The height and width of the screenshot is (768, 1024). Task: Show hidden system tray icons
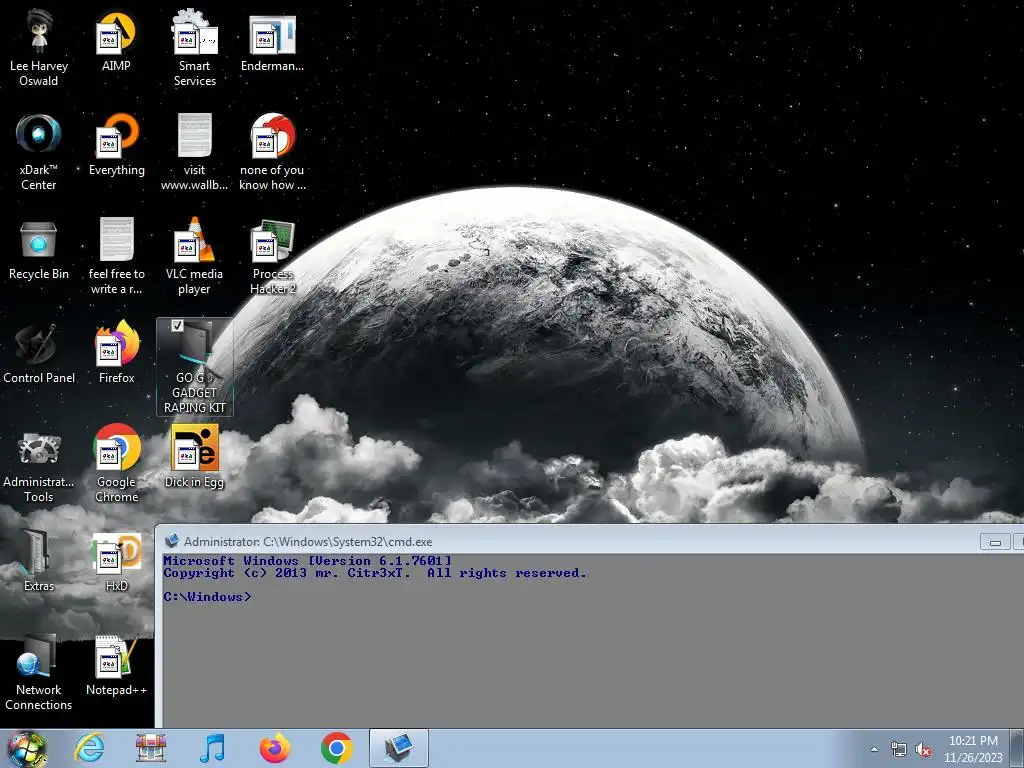coord(874,749)
